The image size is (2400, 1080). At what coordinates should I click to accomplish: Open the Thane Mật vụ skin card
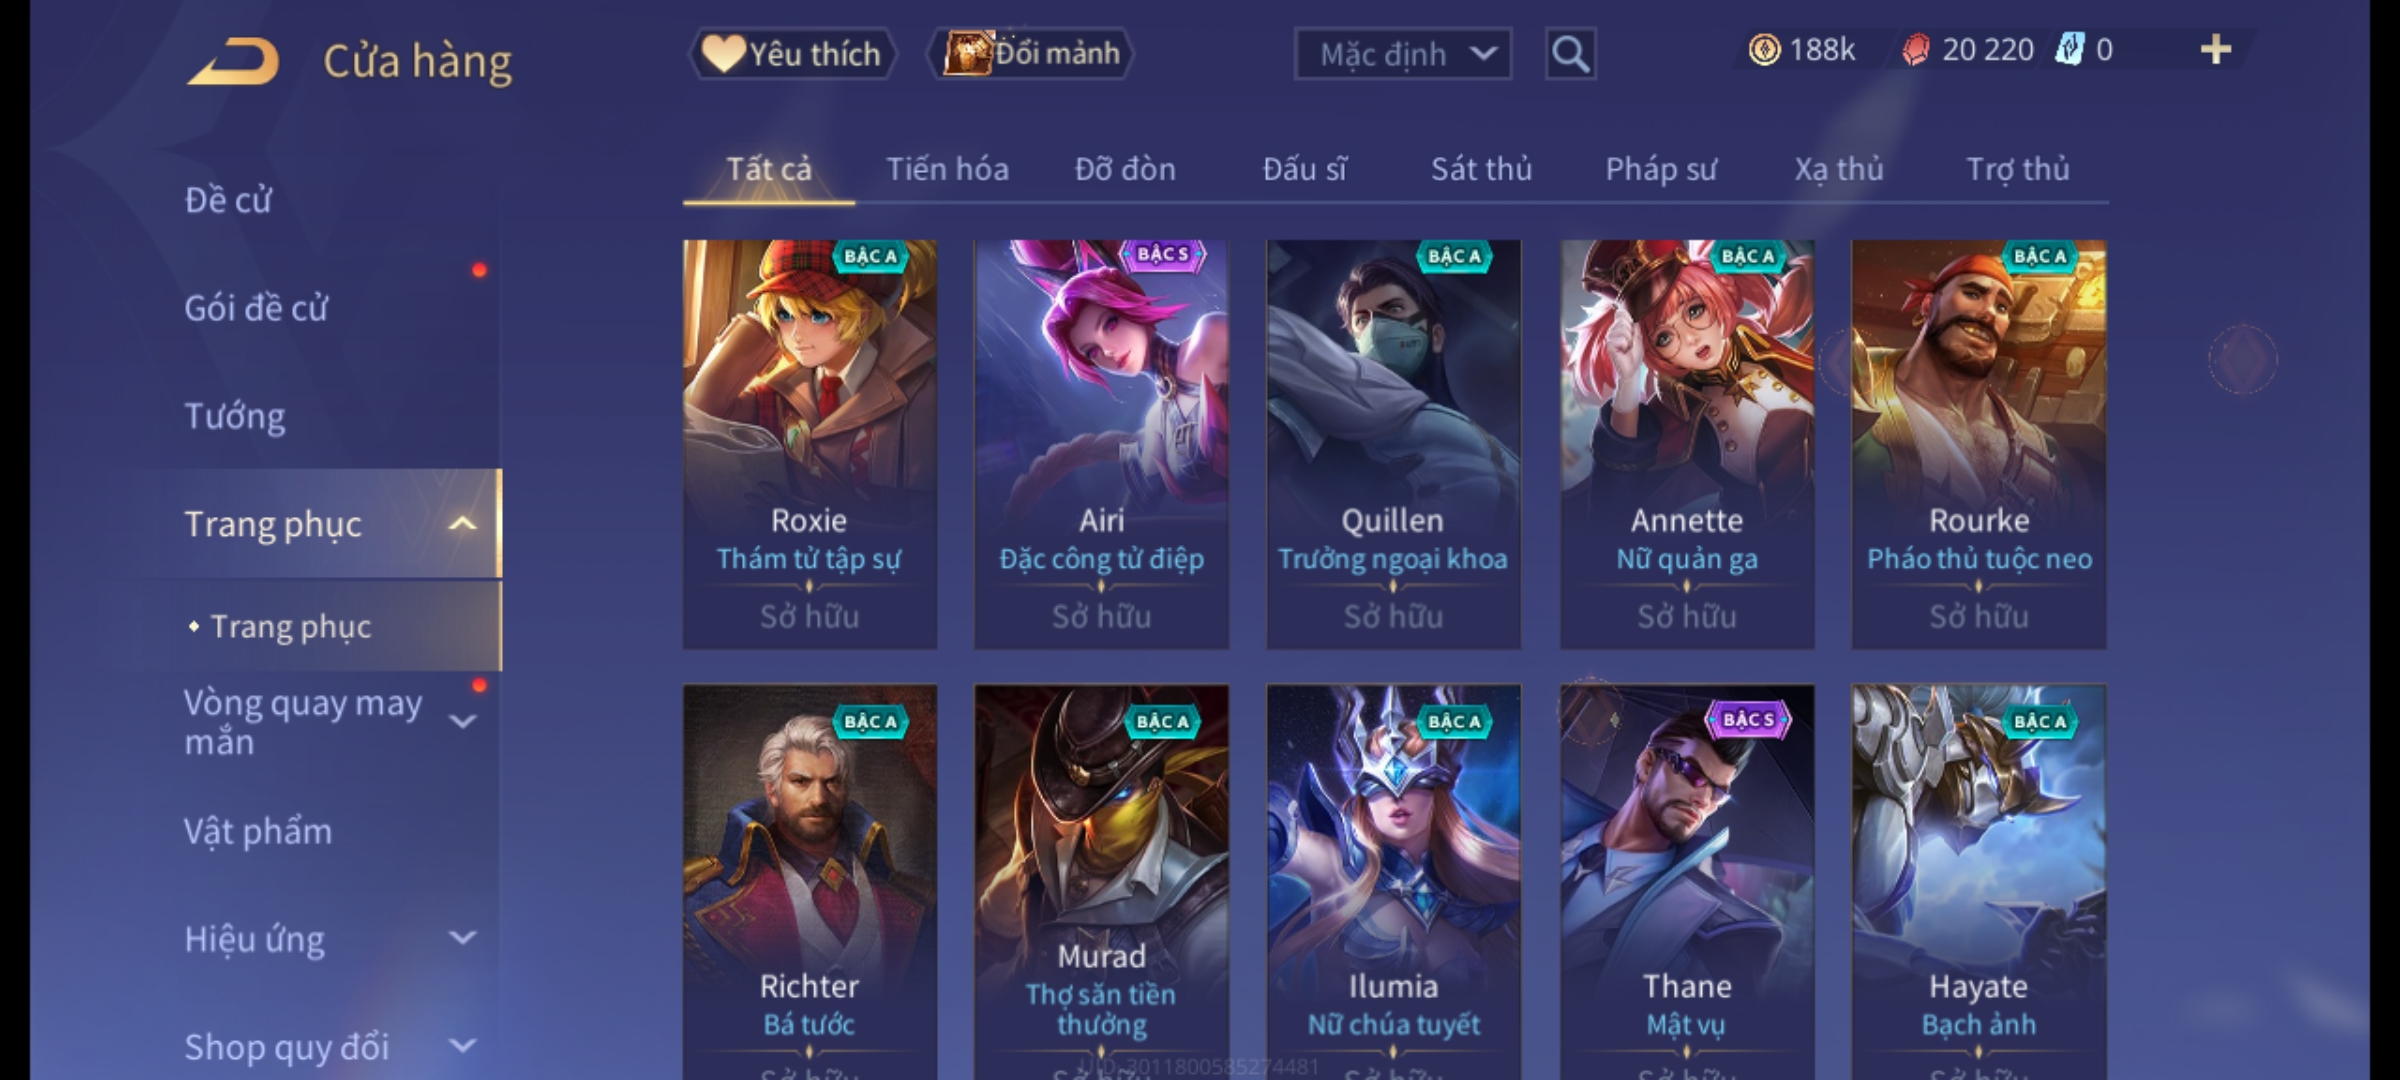(x=1687, y=880)
